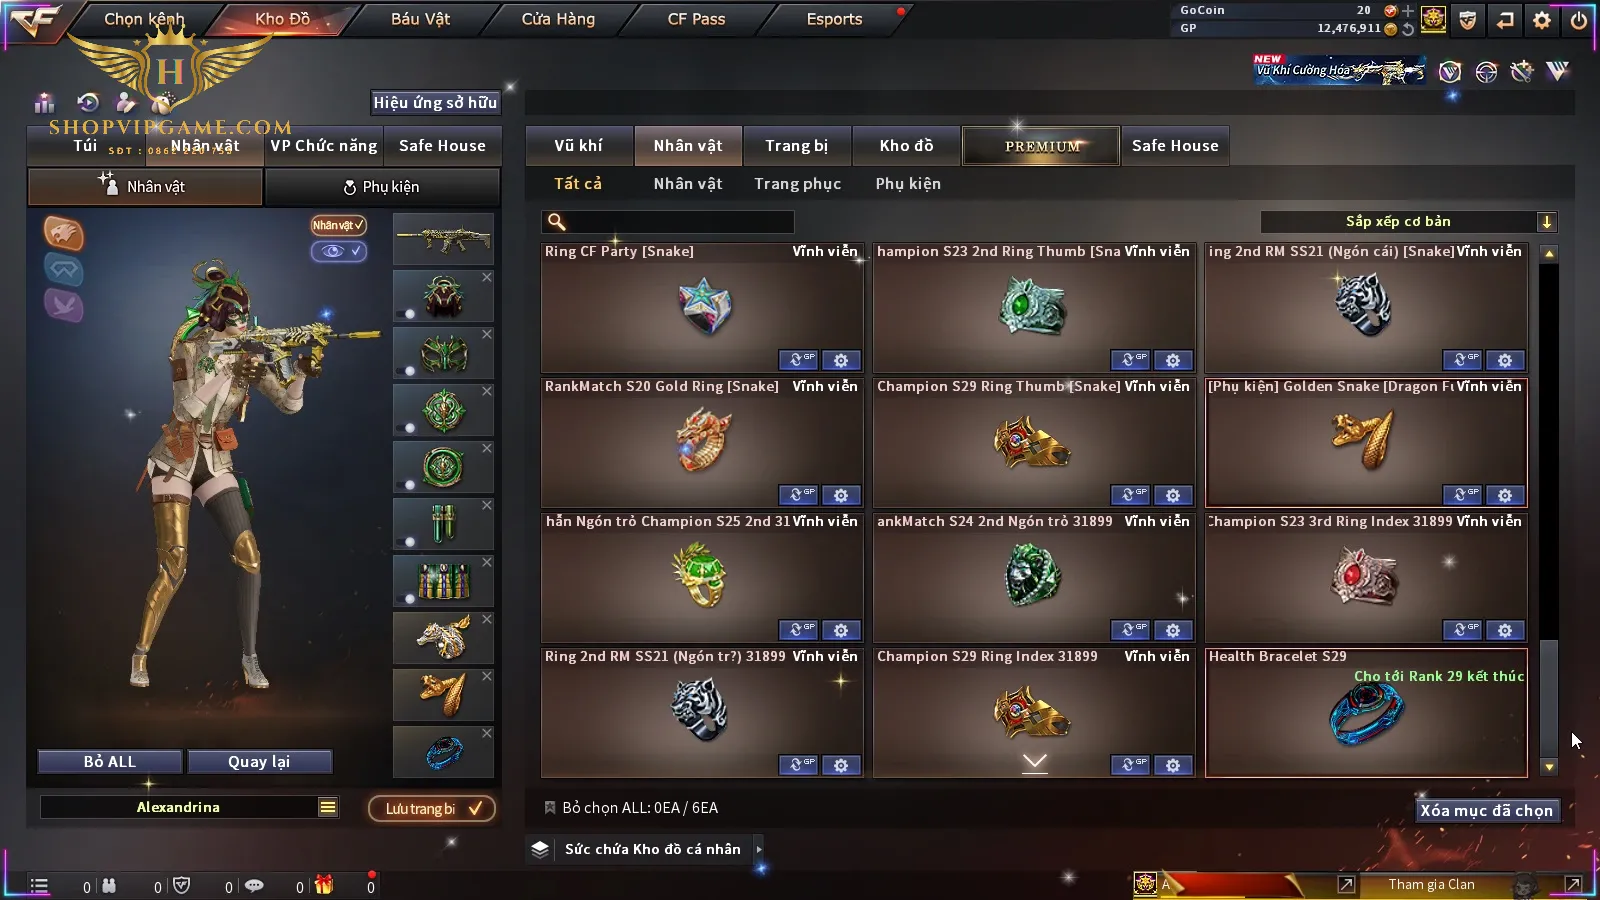Viewport: 1600px width, 900px height.
Task: Flip the switch on the helmet equipment slot
Action: pyautogui.click(x=407, y=314)
